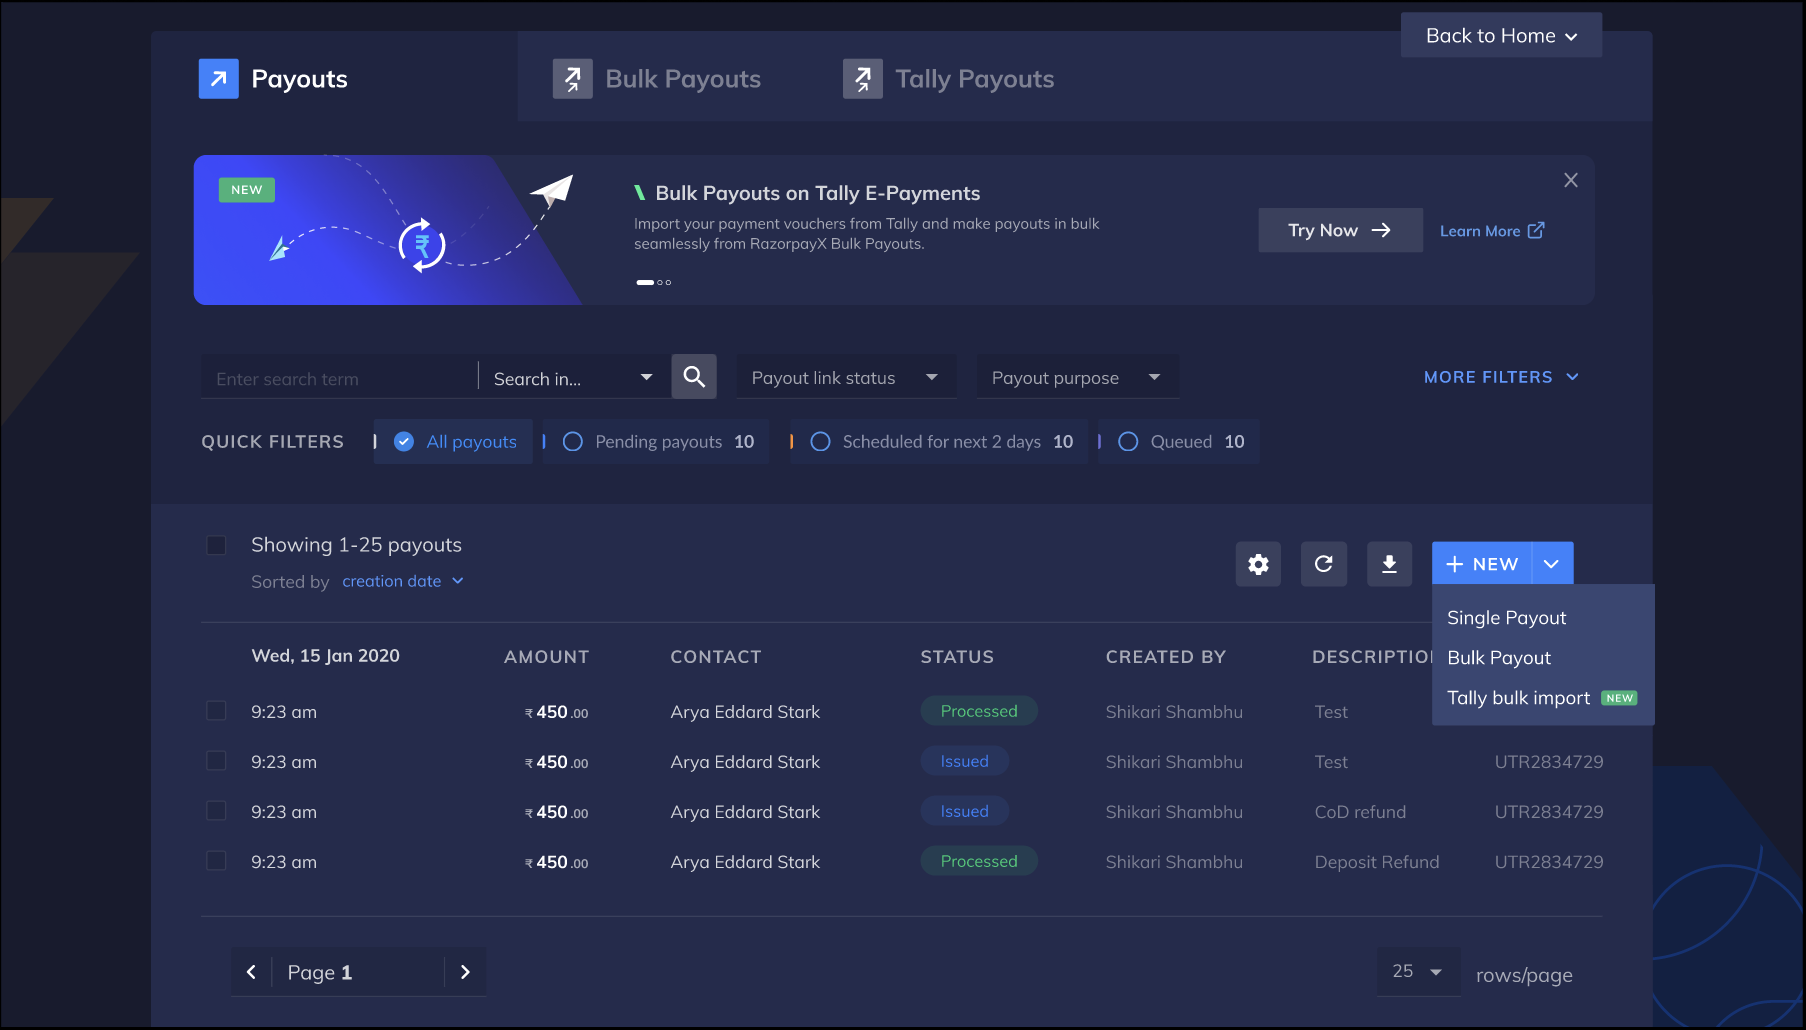
Task: Open the Payout link status dropdown
Action: pos(846,377)
